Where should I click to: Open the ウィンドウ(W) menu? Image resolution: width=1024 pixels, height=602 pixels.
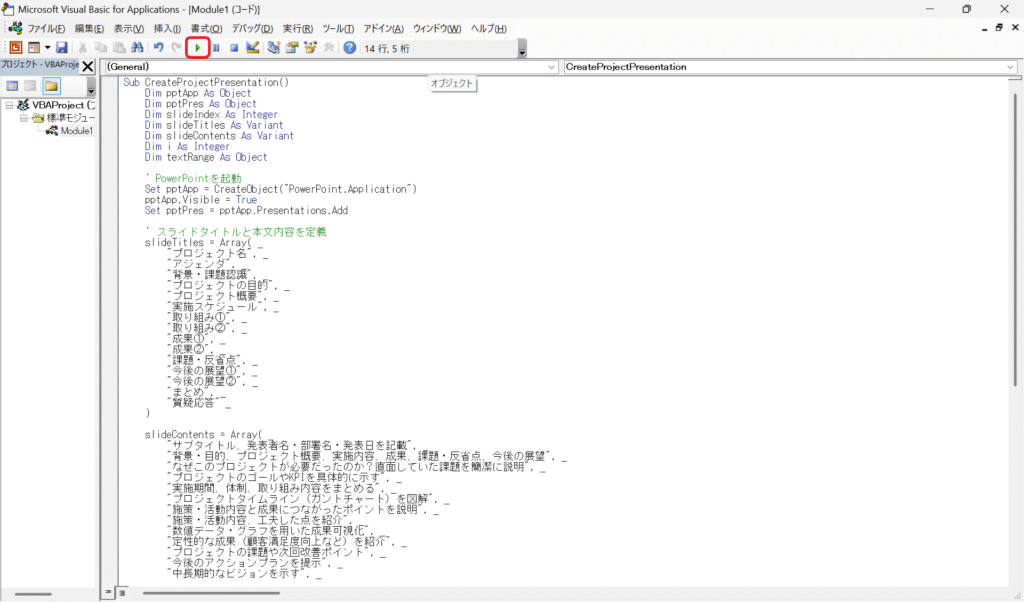(437, 29)
